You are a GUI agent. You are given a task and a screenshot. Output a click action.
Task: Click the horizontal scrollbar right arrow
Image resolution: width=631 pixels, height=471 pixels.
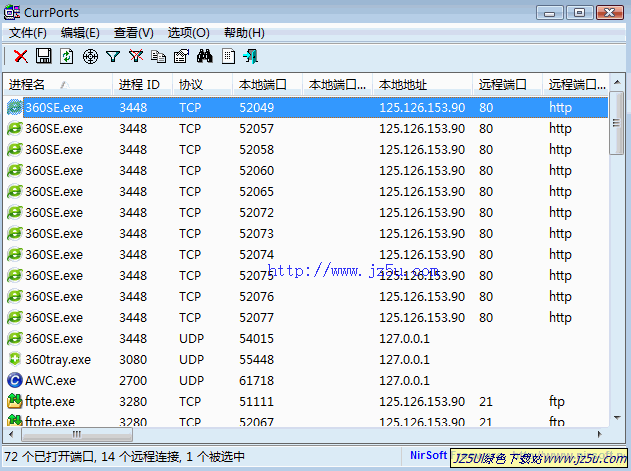click(x=600, y=434)
